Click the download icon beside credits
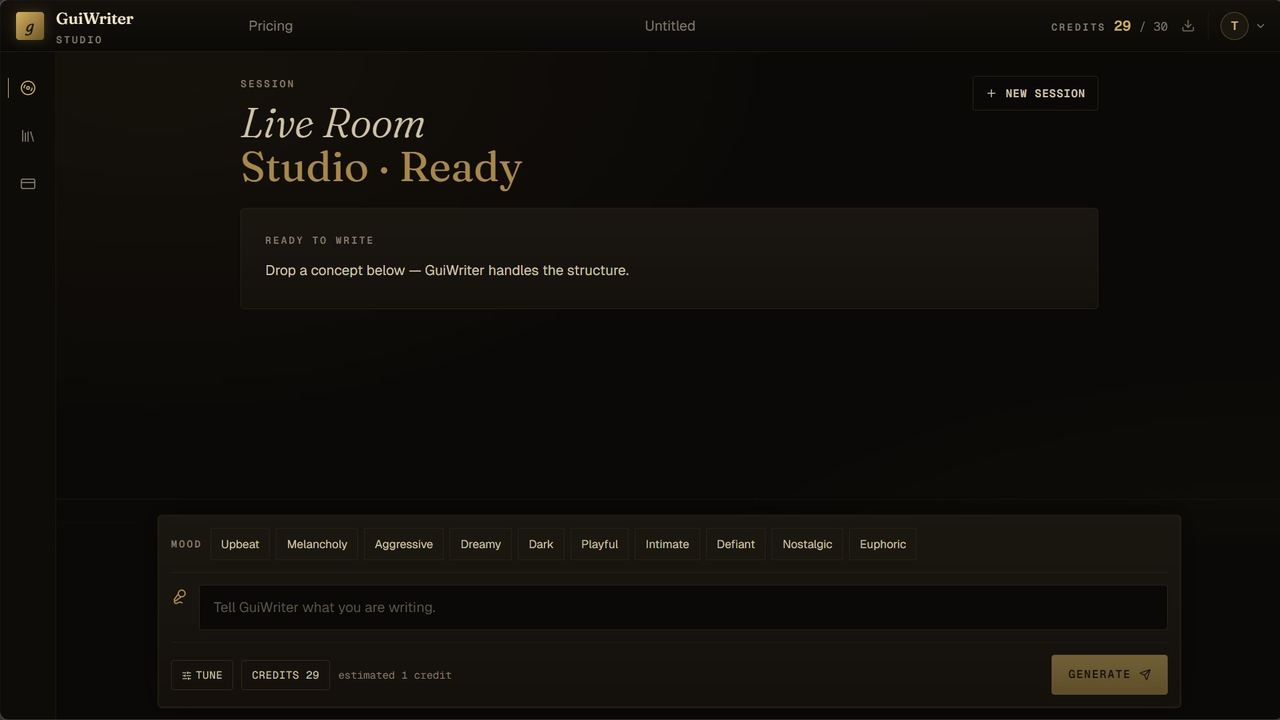This screenshot has height=720, width=1280. 1188,26
